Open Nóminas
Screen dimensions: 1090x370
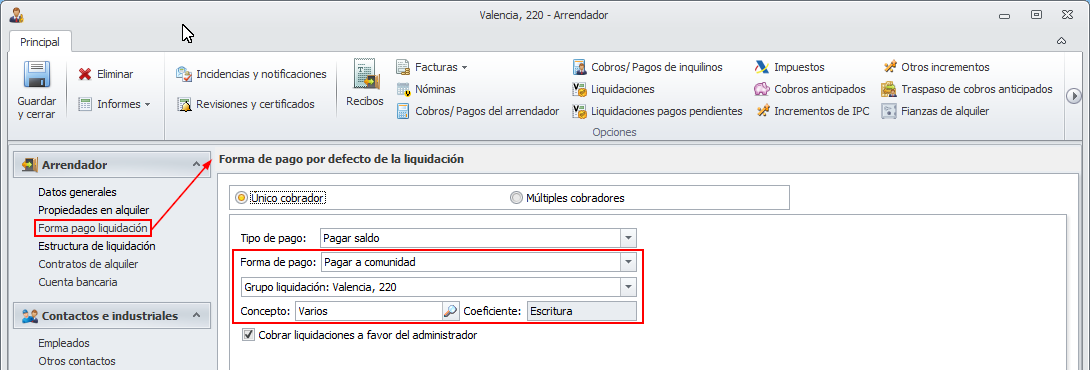coord(426,89)
